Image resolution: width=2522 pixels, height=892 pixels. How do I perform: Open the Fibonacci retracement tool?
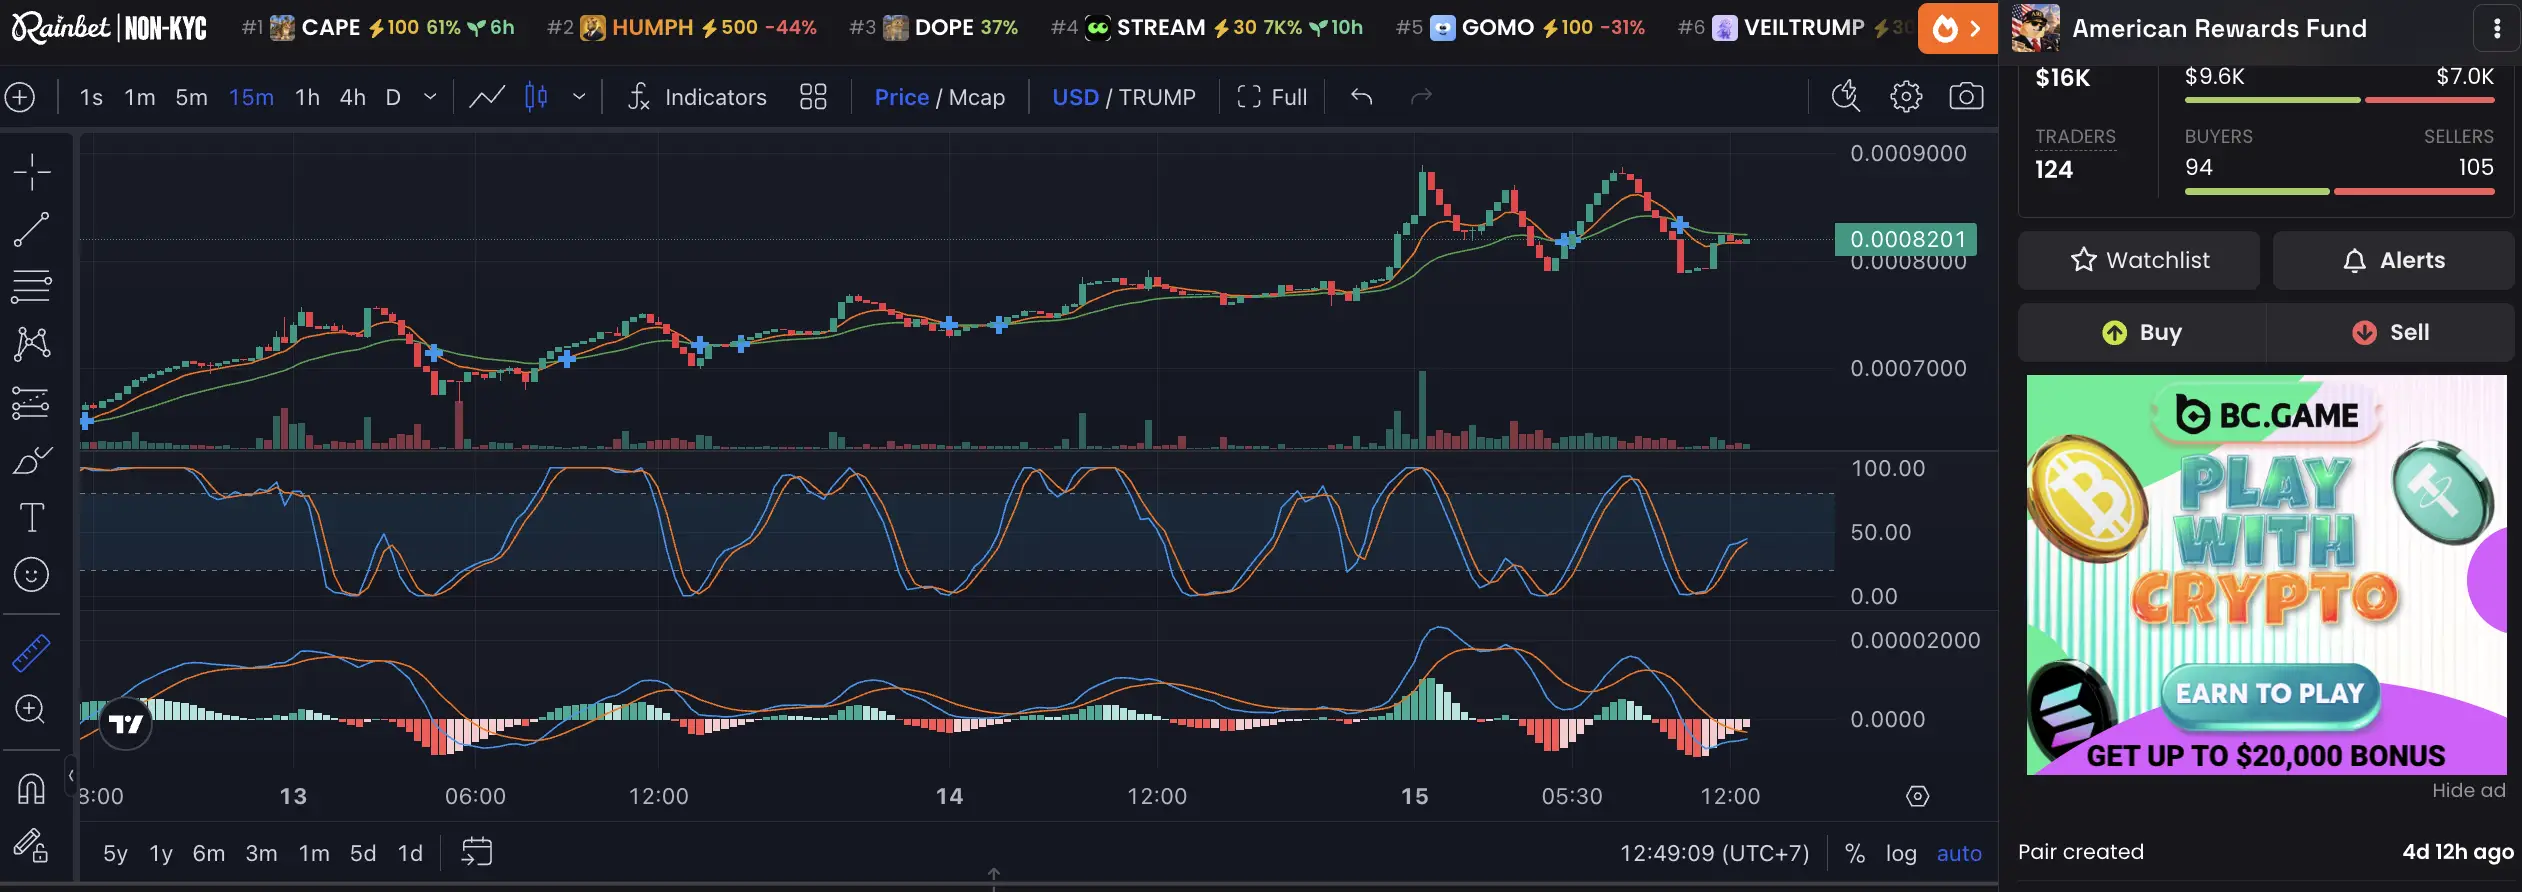[32, 287]
